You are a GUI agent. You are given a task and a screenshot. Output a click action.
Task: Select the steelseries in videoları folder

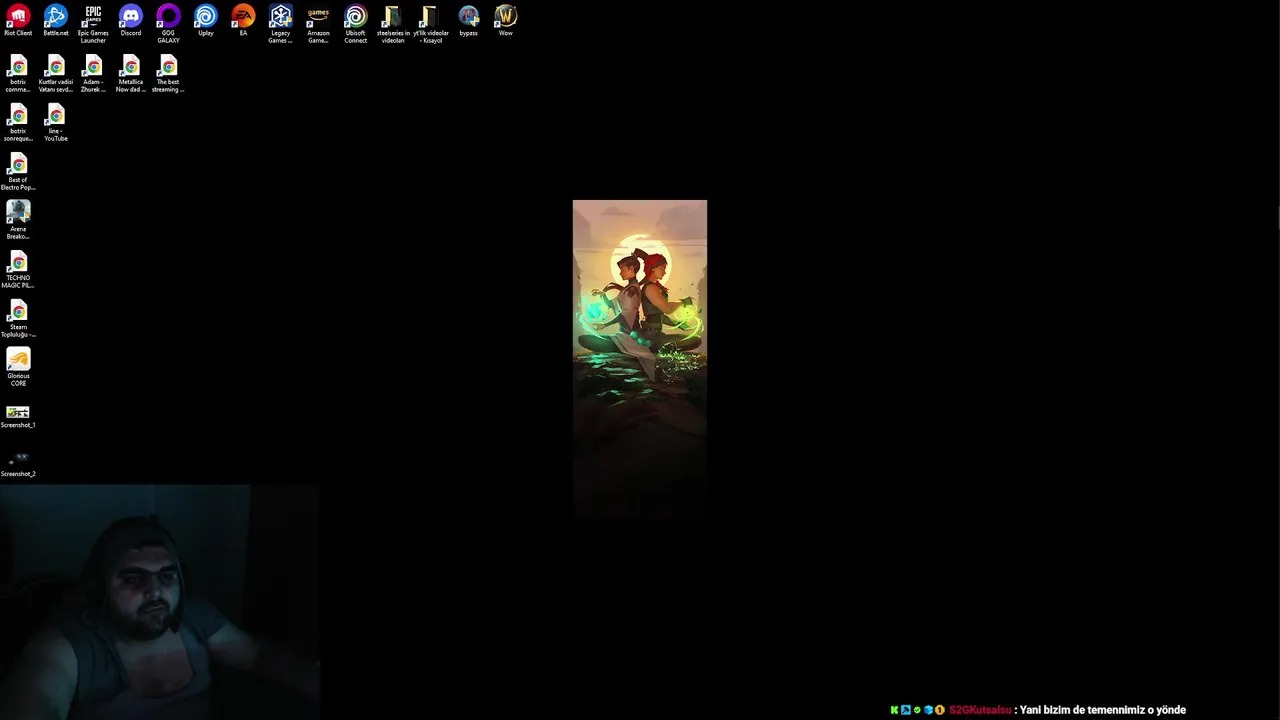(x=393, y=24)
